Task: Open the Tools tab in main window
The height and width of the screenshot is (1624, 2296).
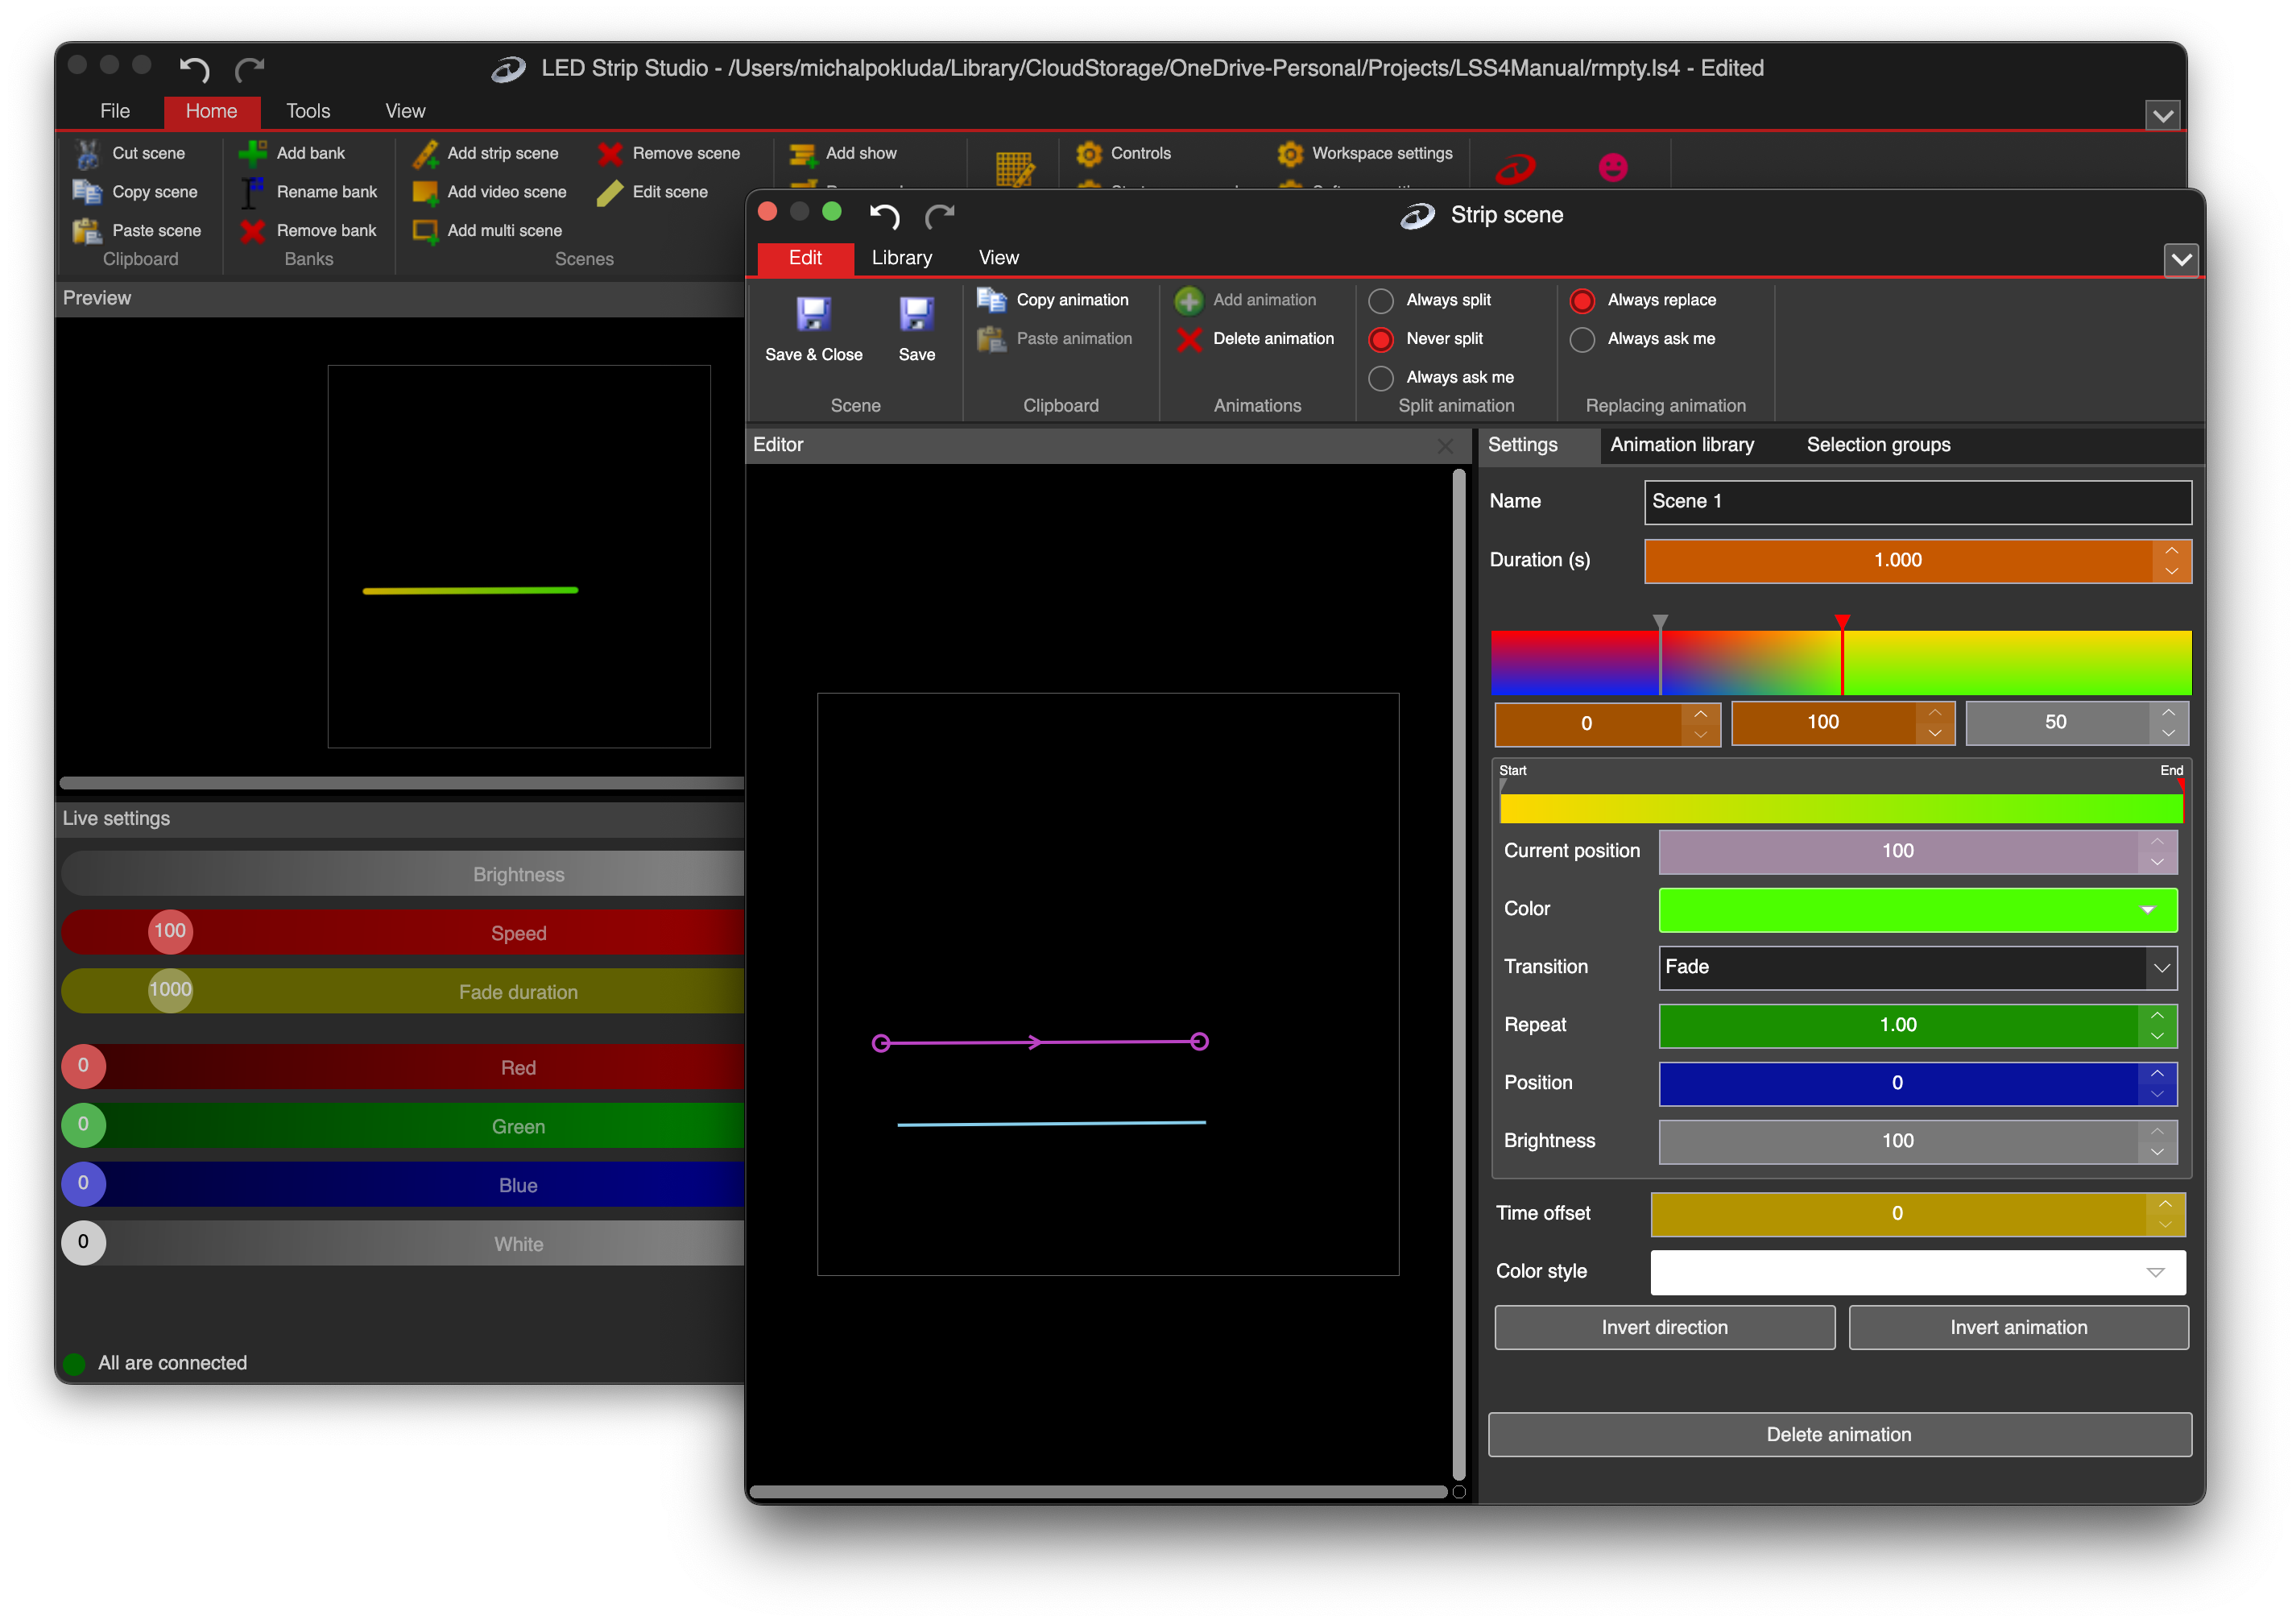Action: point(308,111)
